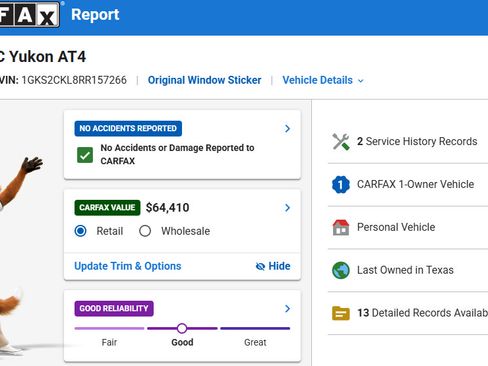
Task: Click the CARFAX logo in header
Action: click(x=30, y=14)
